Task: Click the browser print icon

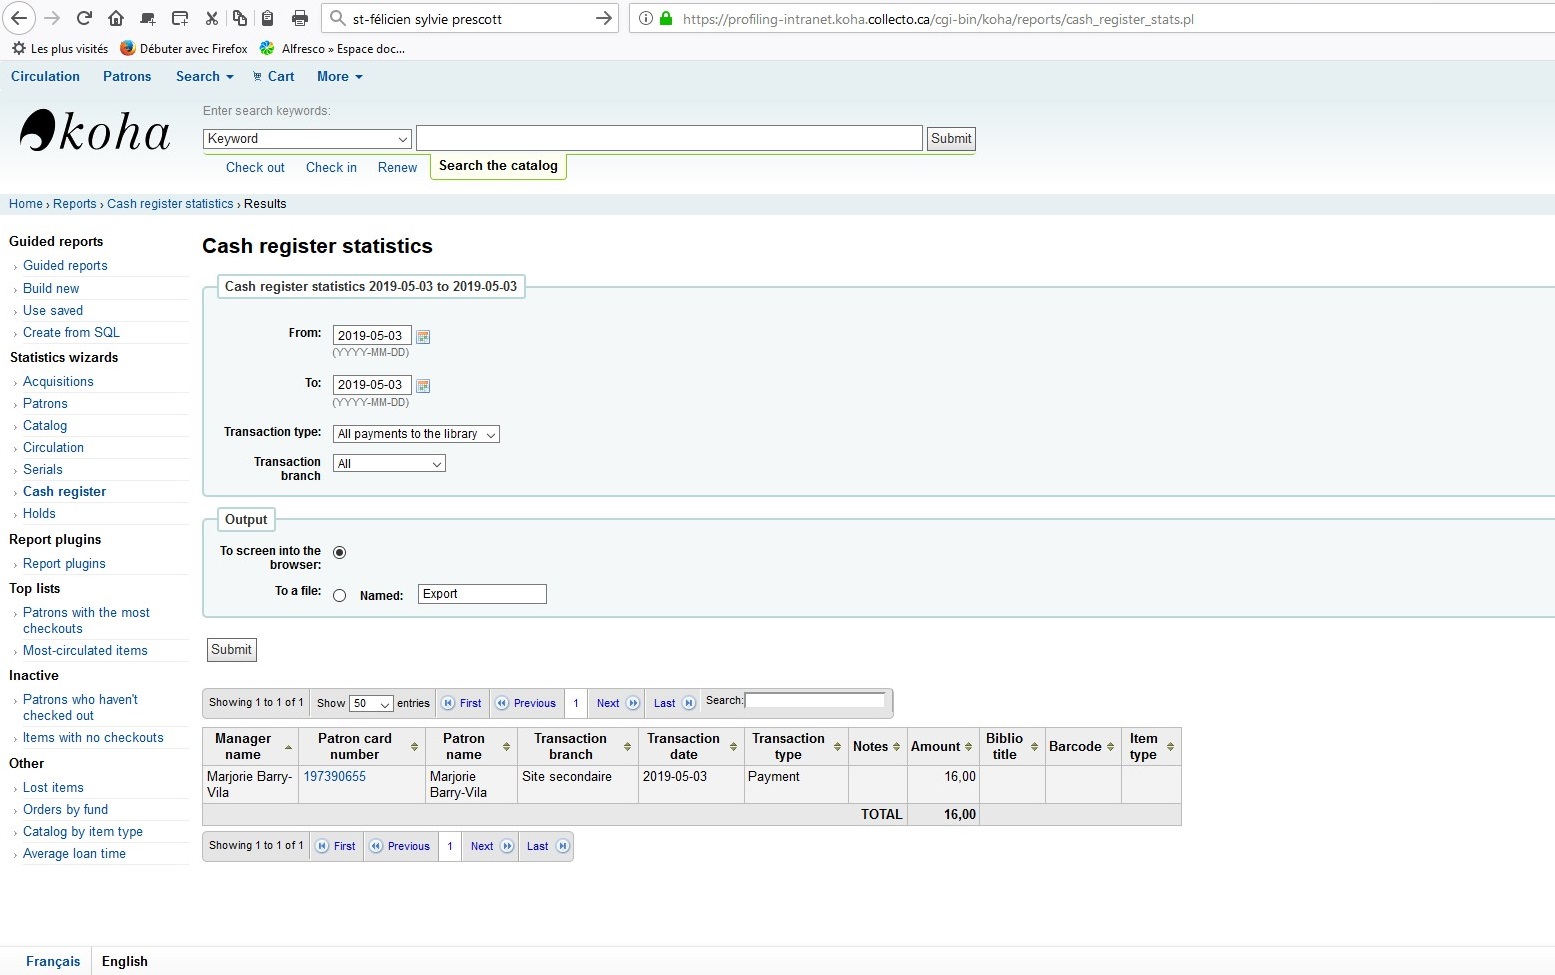Action: tap(299, 18)
